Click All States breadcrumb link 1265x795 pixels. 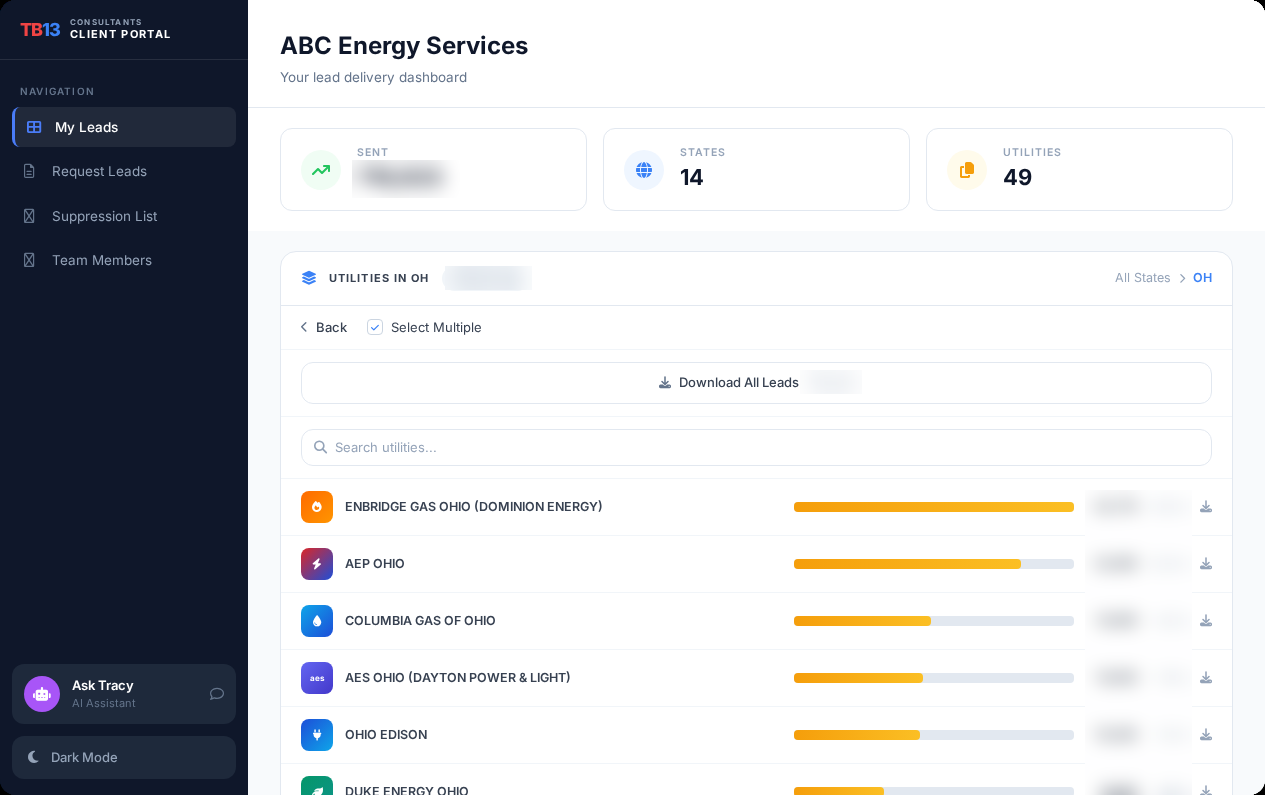pos(1142,278)
